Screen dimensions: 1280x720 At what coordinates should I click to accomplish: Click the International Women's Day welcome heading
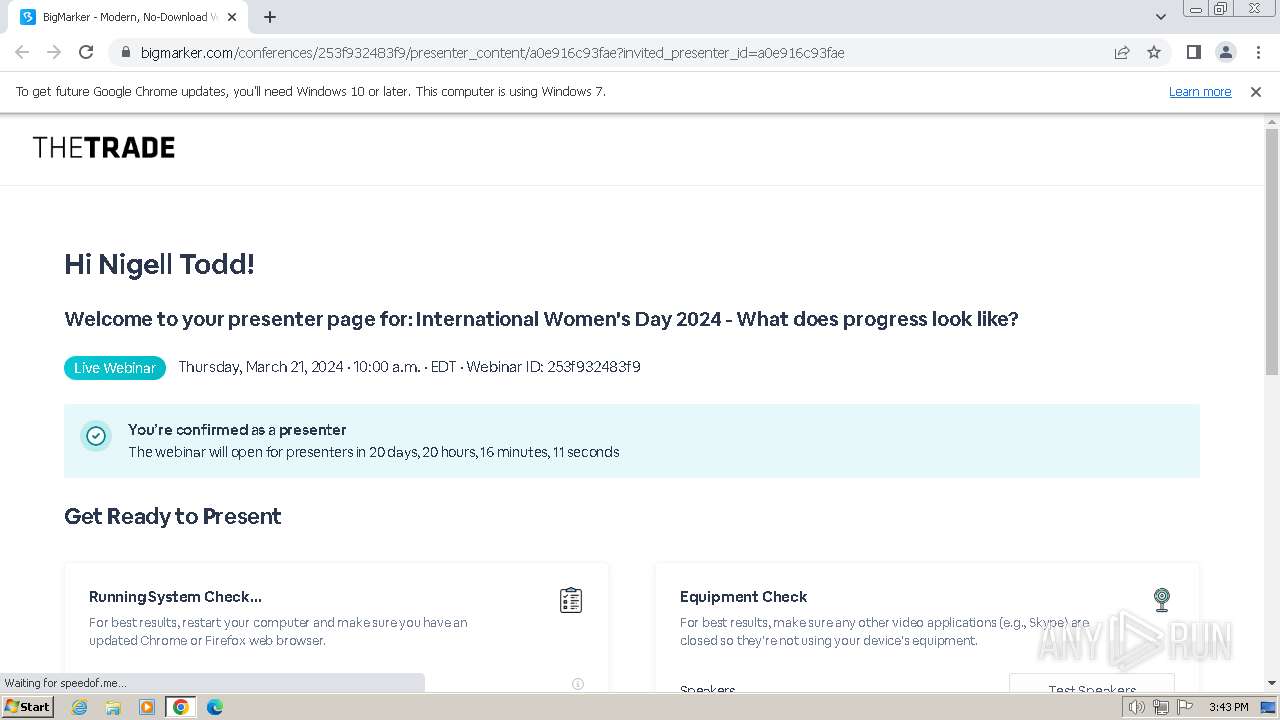pos(541,319)
